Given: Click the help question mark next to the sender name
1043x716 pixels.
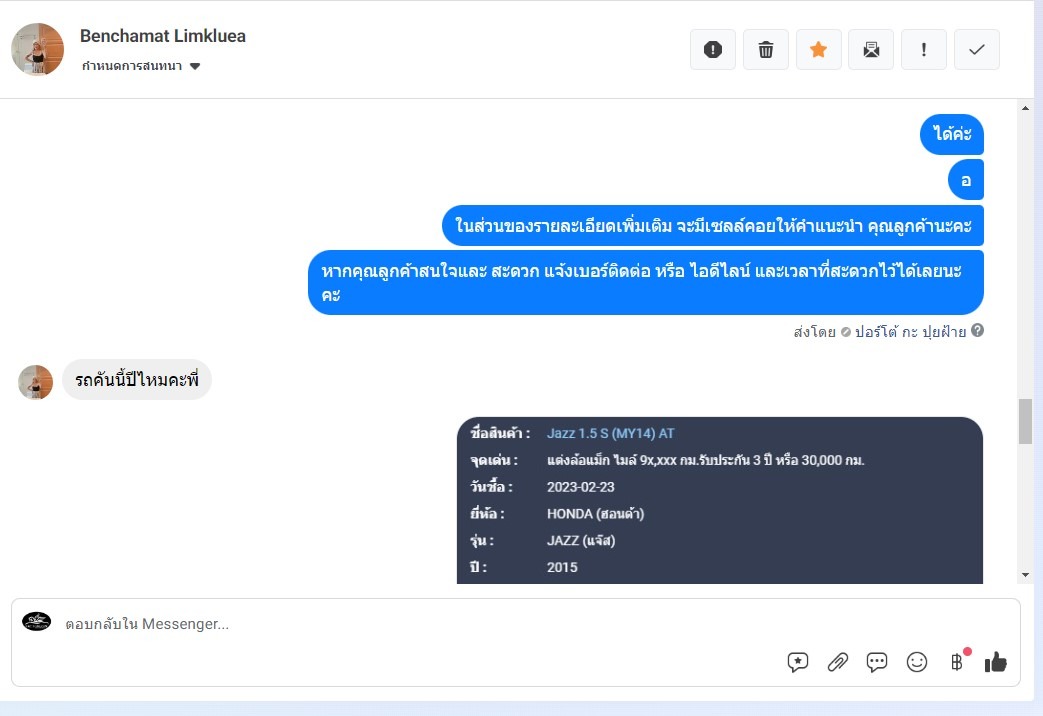Looking at the screenshot, I should click(977, 330).
